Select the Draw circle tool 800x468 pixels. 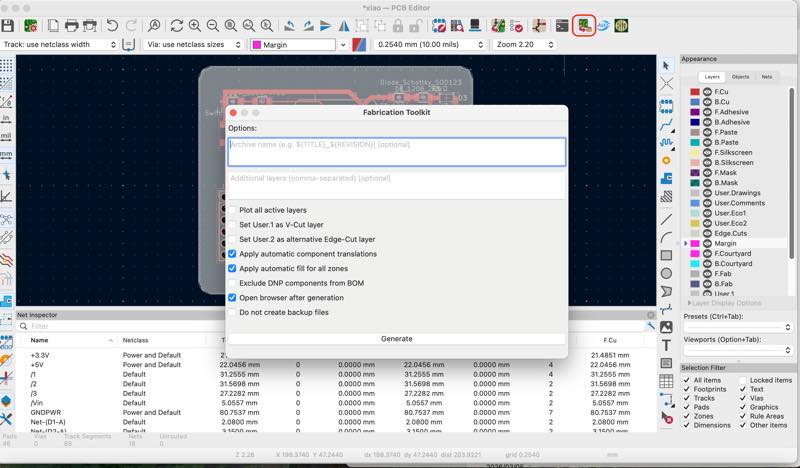(x=666, y=274)
